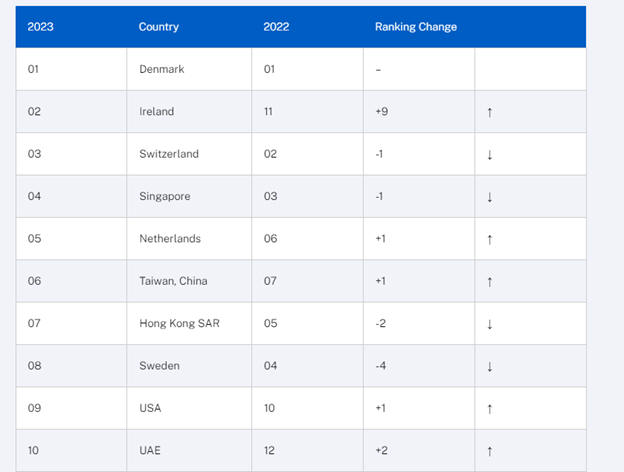Image resolution: width=624 pixels, height=472 pixels.
Task: Click the up arrow in UAE row
Action: (x=489, y=451)
